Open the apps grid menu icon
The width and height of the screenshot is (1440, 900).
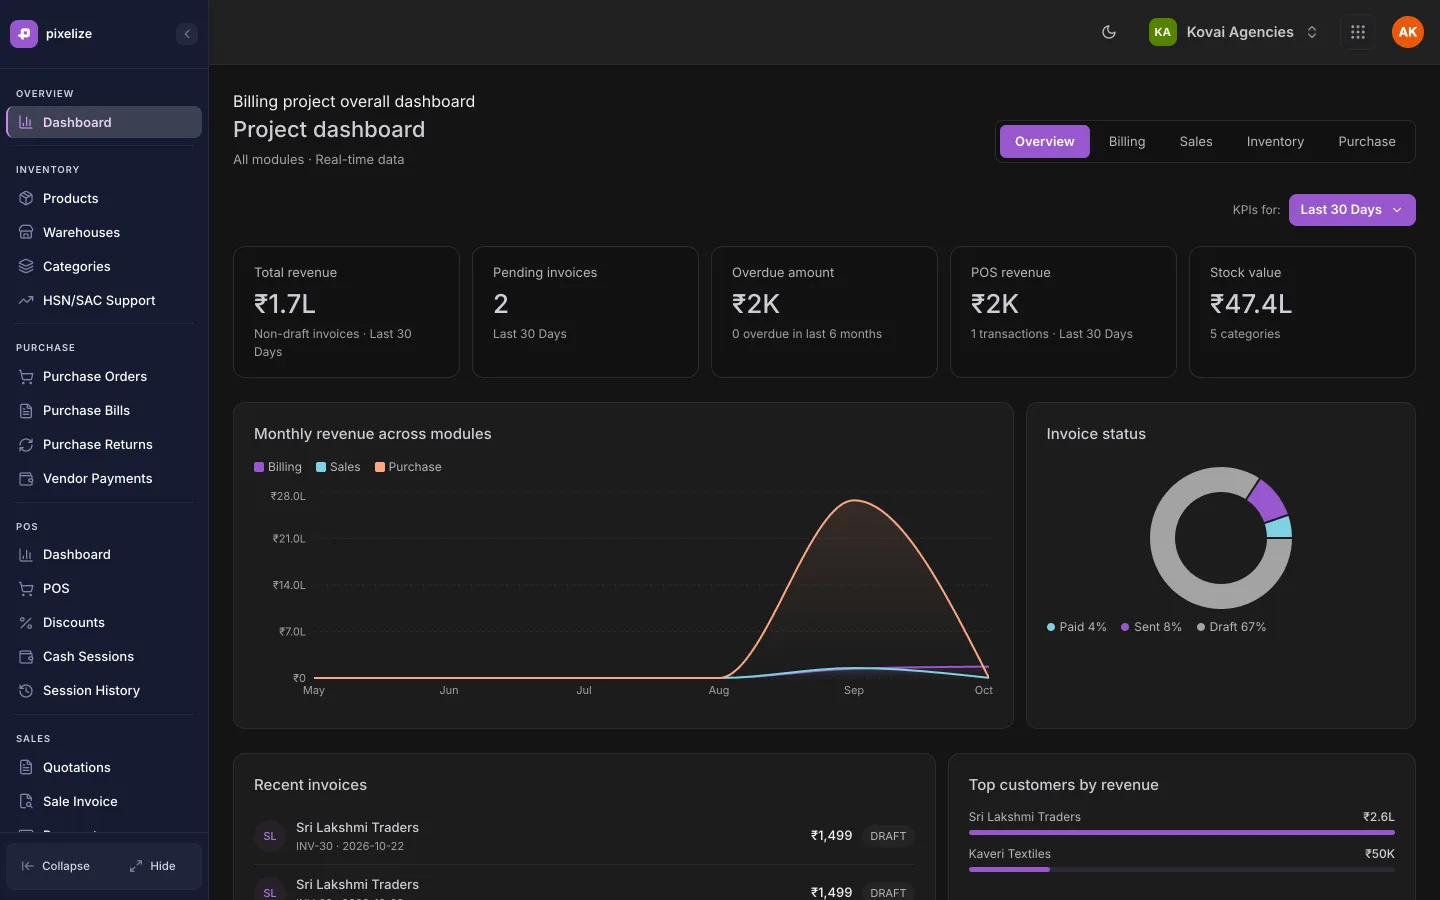[1358, 32]
